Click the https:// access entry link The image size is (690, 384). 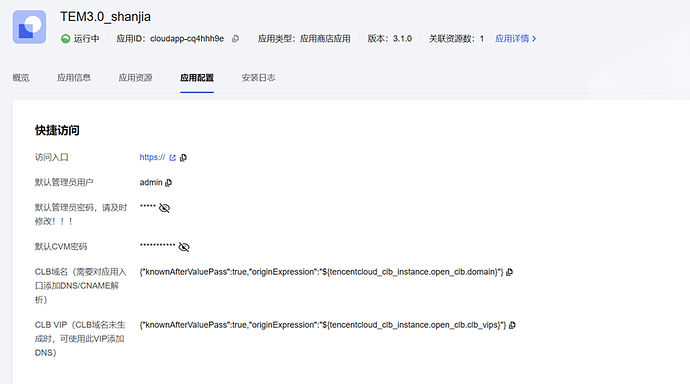pos(152,157)
